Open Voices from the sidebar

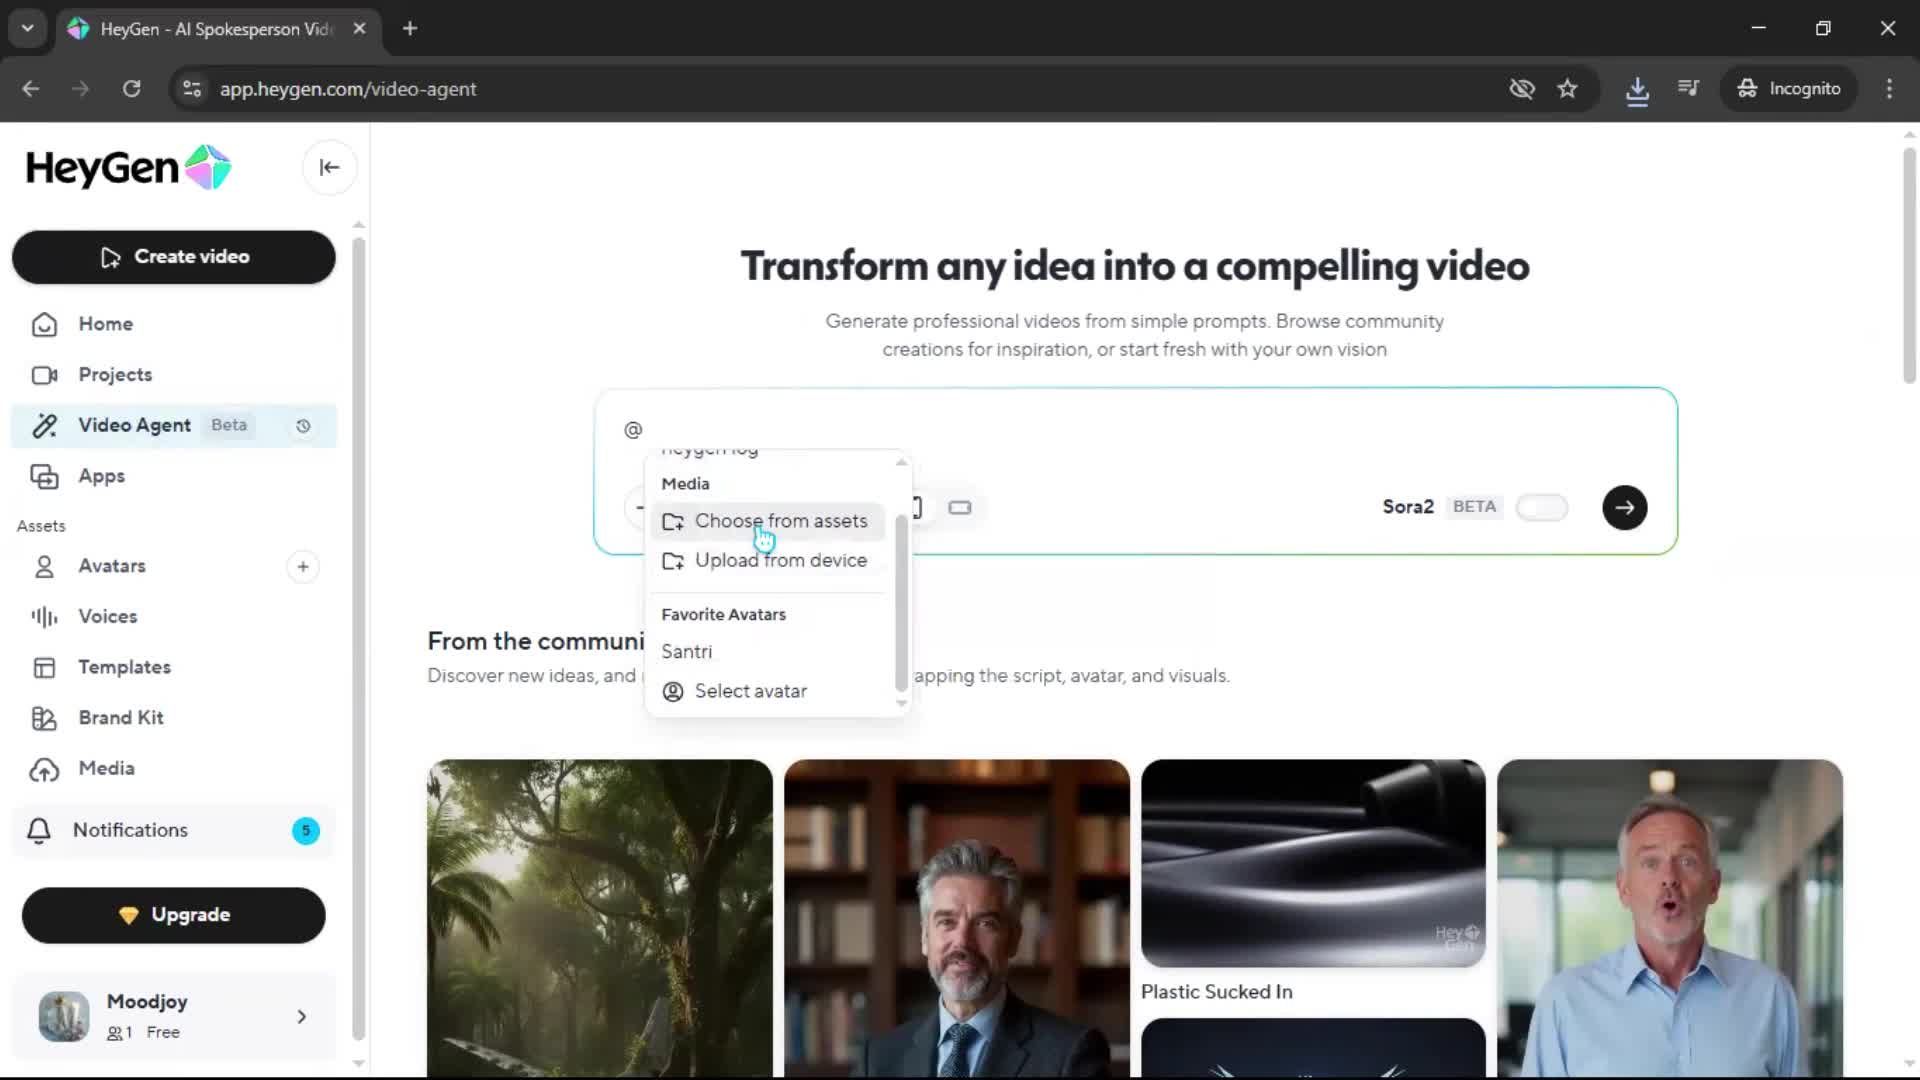(108, 617)
